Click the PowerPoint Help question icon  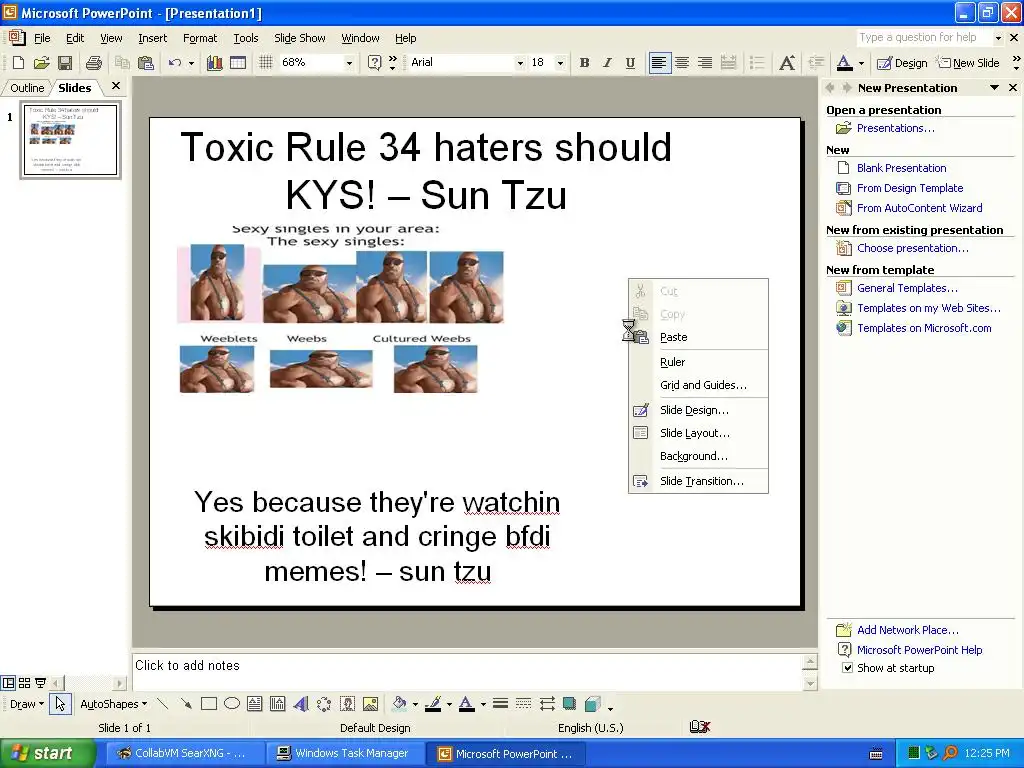(x=374, y=63)
